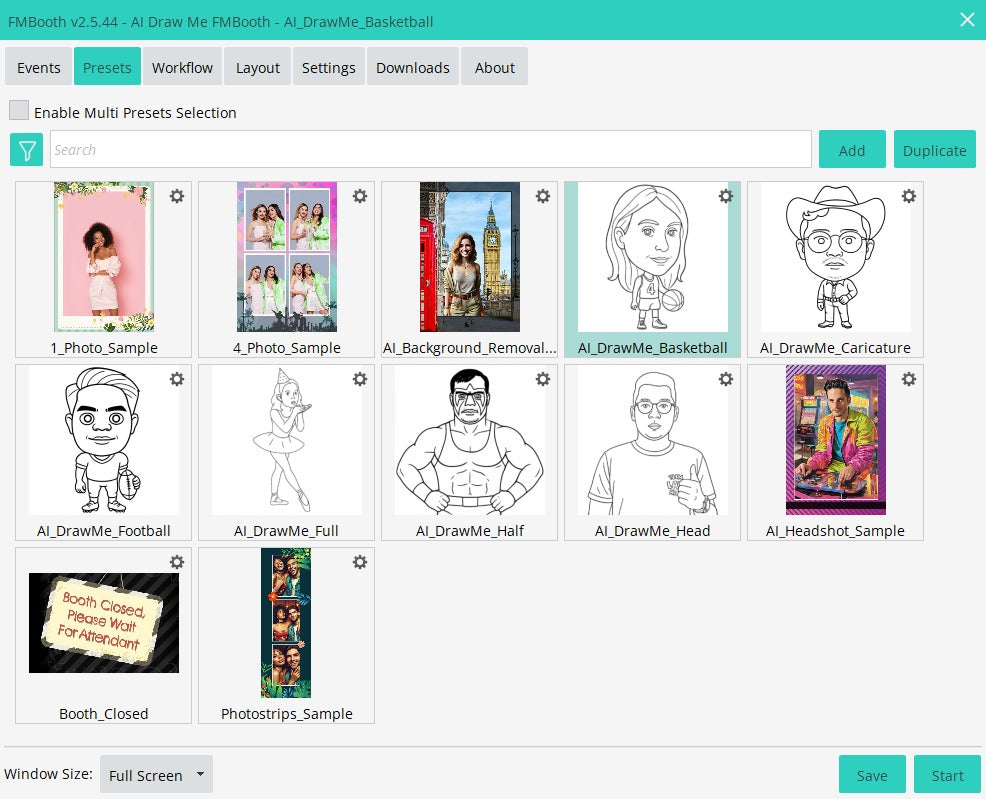Viewport: 986px width, 799px height.
Task: Click the "Window Size:" label
Action: [48, 774]
